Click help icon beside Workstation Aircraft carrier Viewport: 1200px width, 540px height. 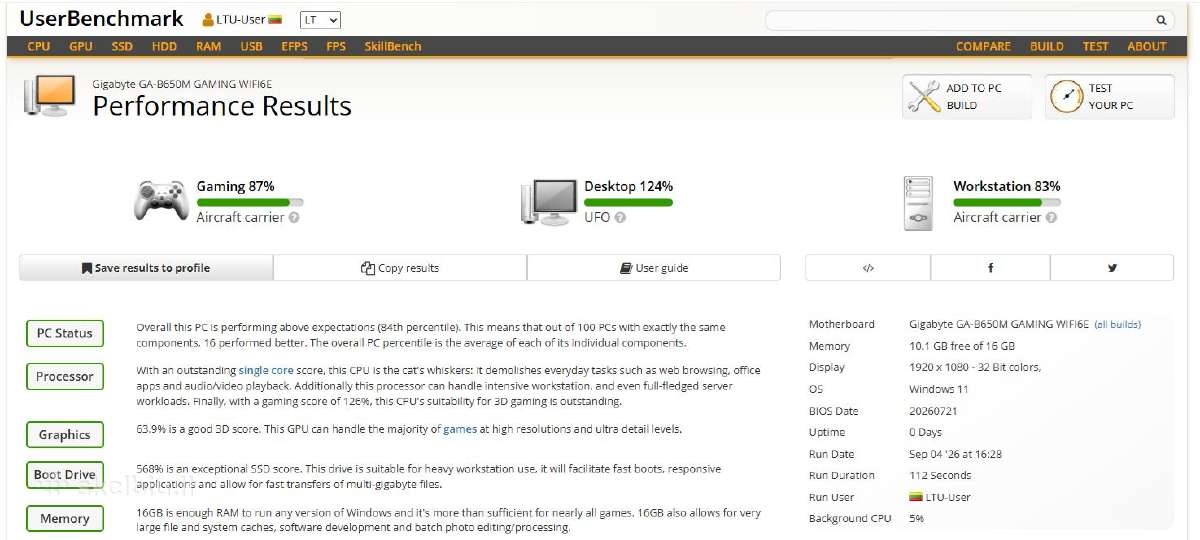1052,217
